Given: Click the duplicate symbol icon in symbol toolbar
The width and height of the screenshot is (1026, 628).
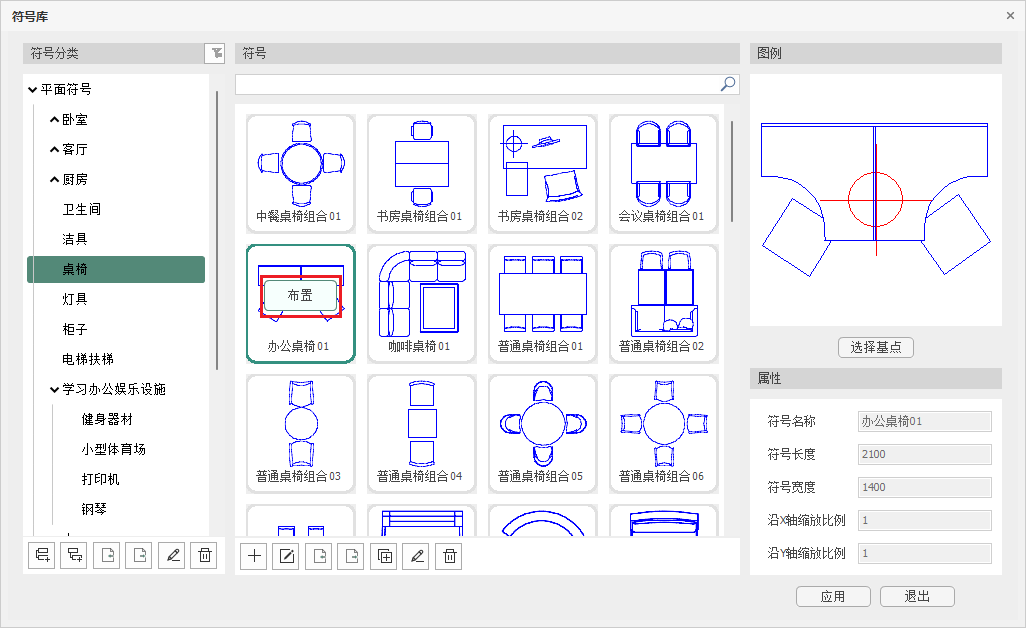Looking at the screenshot, I should (384, 557).
